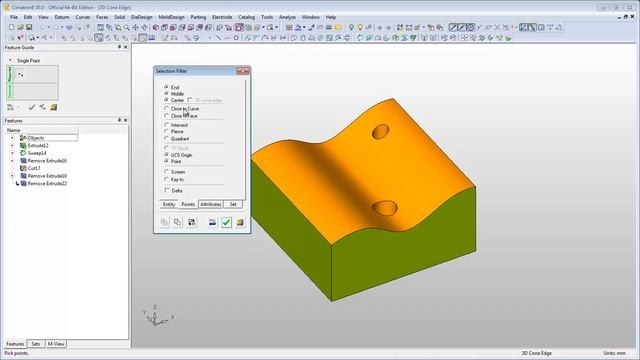The image size is (640, 360).
Task: Click the Open file folder icon
Action: [x=20, y=27]
